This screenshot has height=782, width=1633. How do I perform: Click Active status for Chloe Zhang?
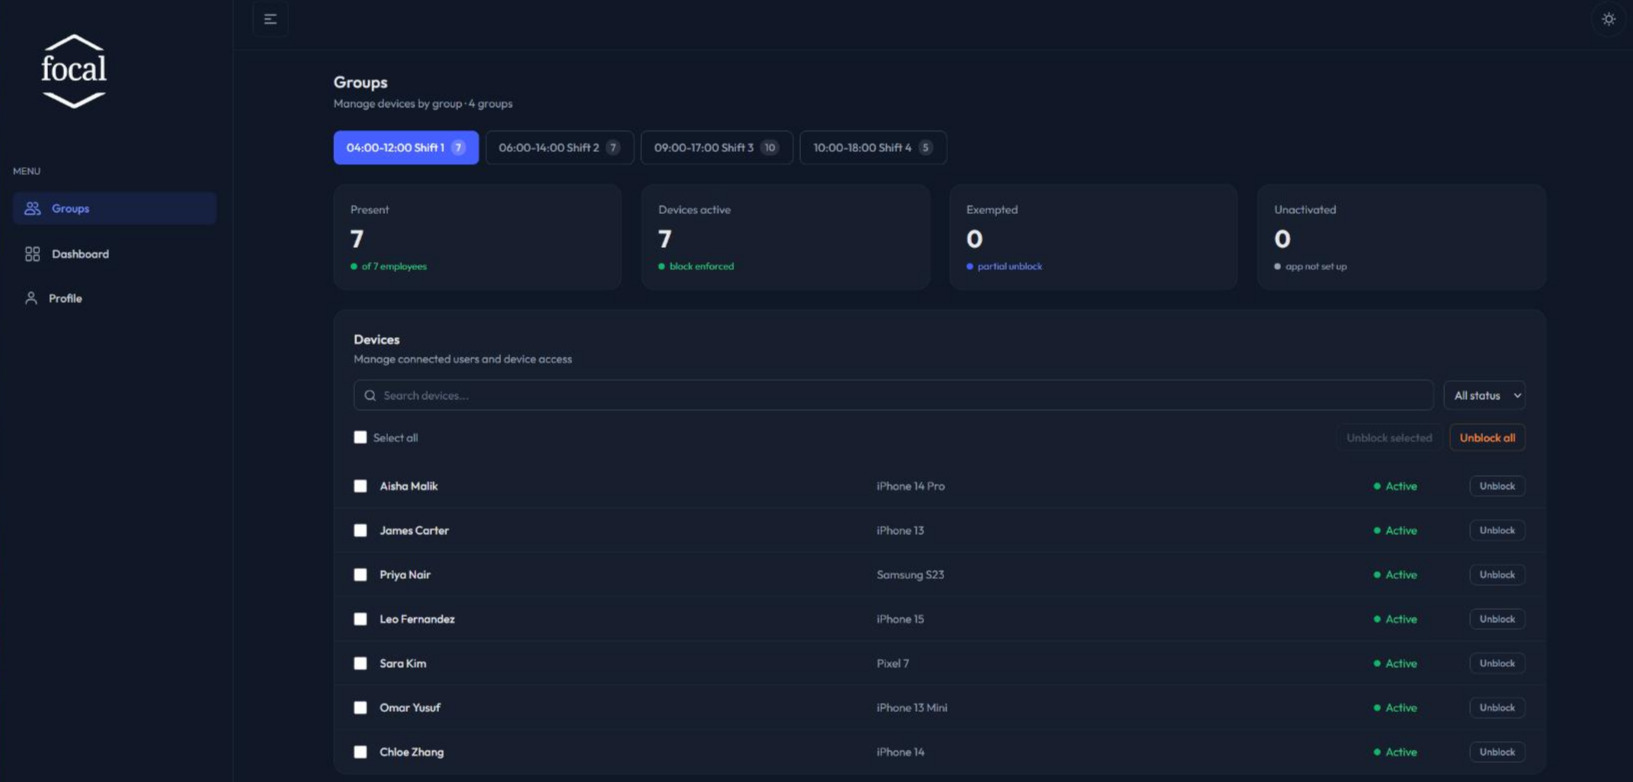pos(1395,752)
